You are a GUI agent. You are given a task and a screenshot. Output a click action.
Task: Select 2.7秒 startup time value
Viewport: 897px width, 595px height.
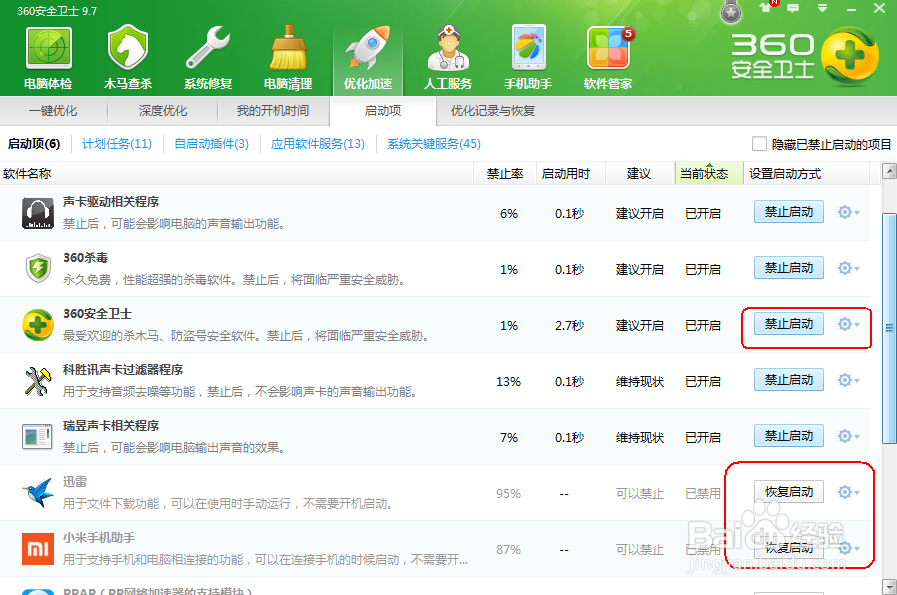pyautogui.click(x=569, y=325)
